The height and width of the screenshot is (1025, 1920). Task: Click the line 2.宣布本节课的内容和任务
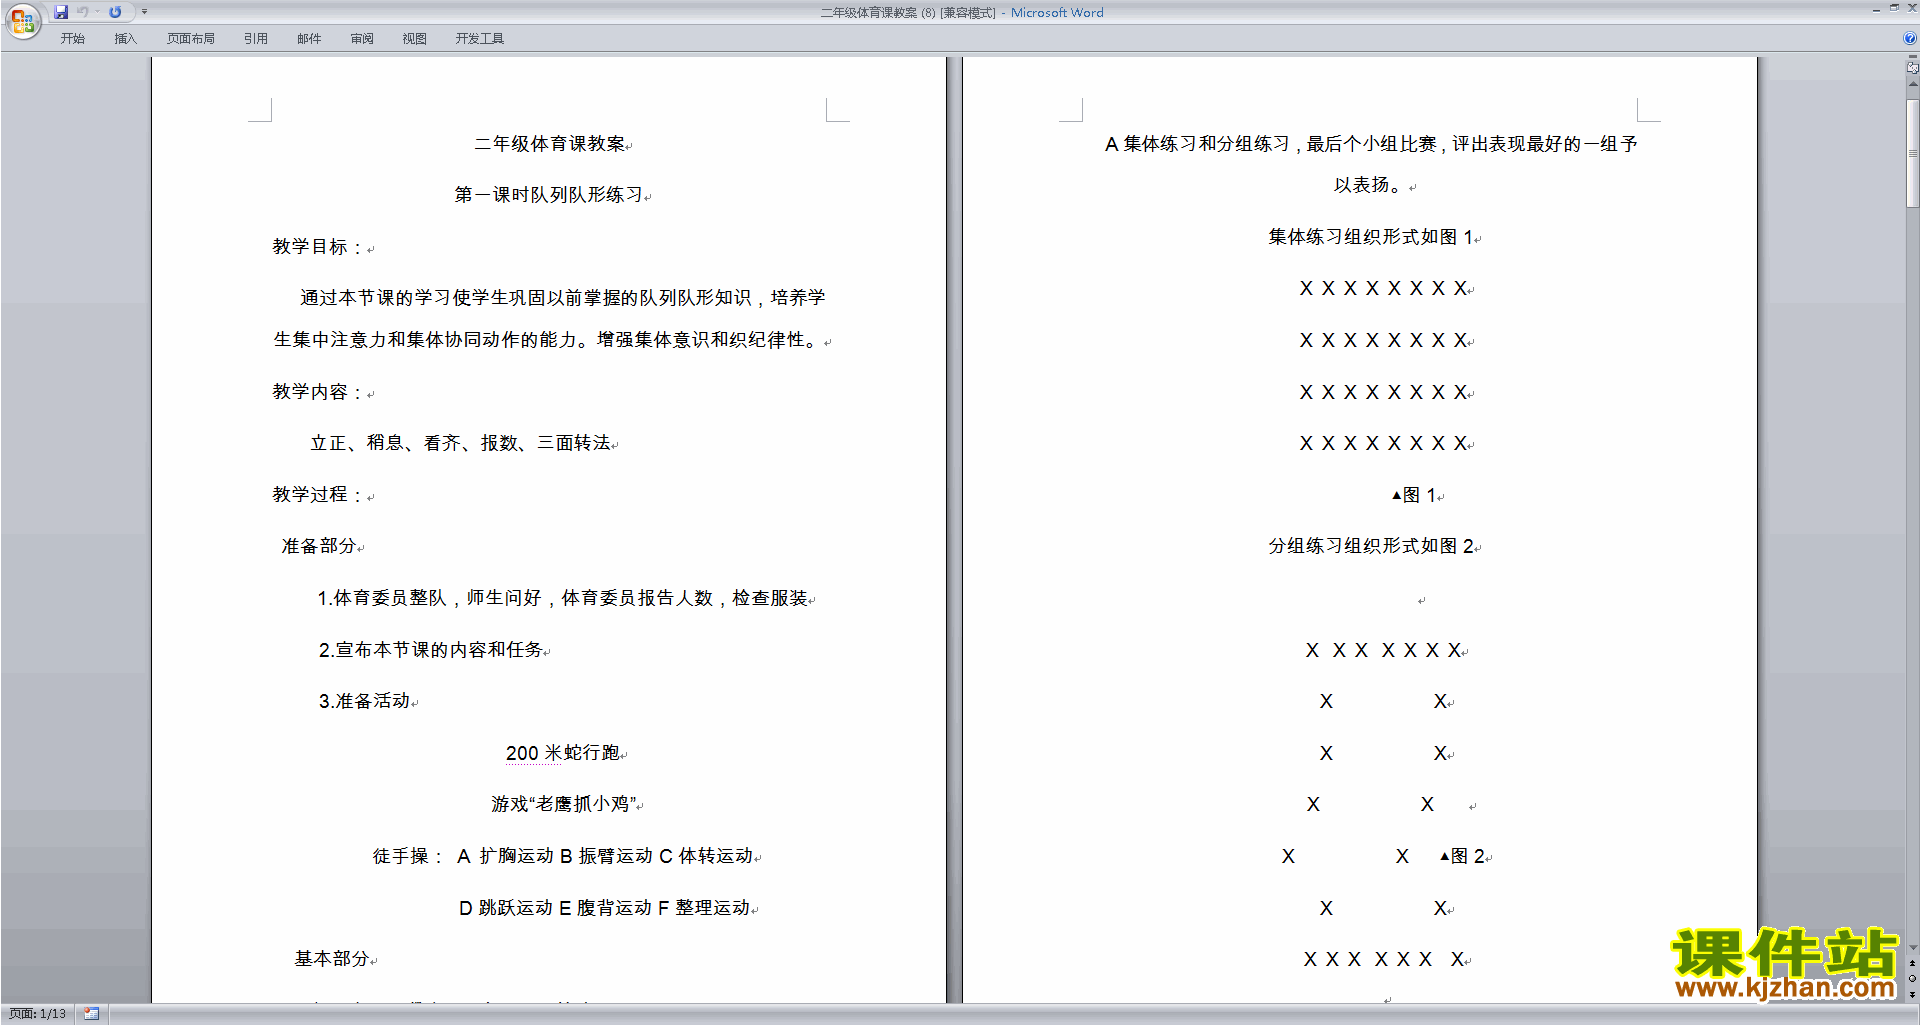coord(431,650)
